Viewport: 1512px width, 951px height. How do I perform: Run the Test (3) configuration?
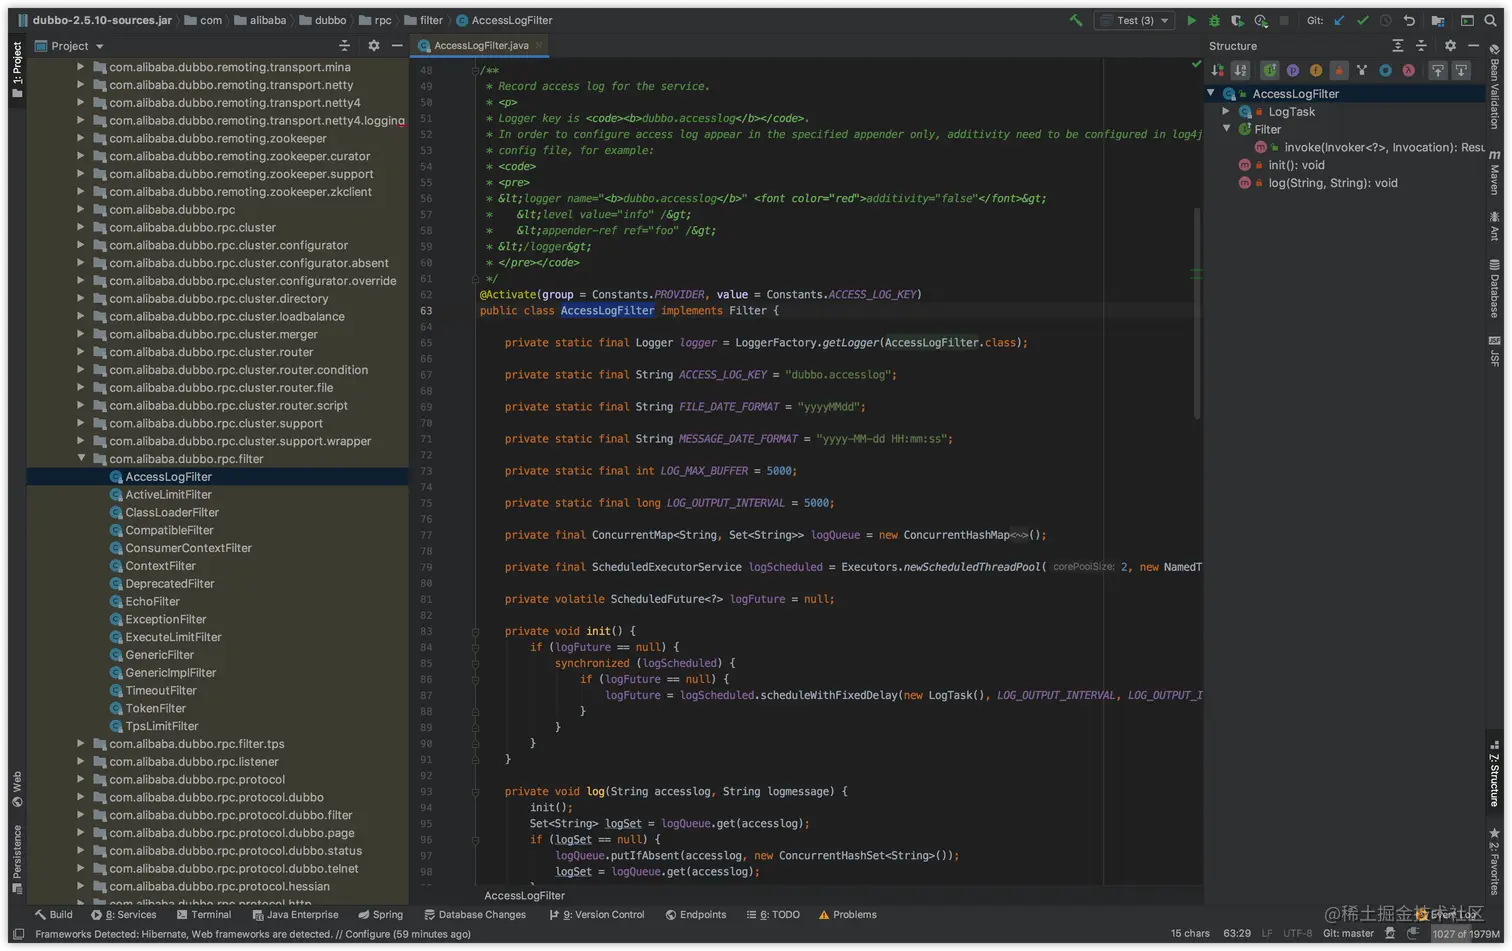1191,20
